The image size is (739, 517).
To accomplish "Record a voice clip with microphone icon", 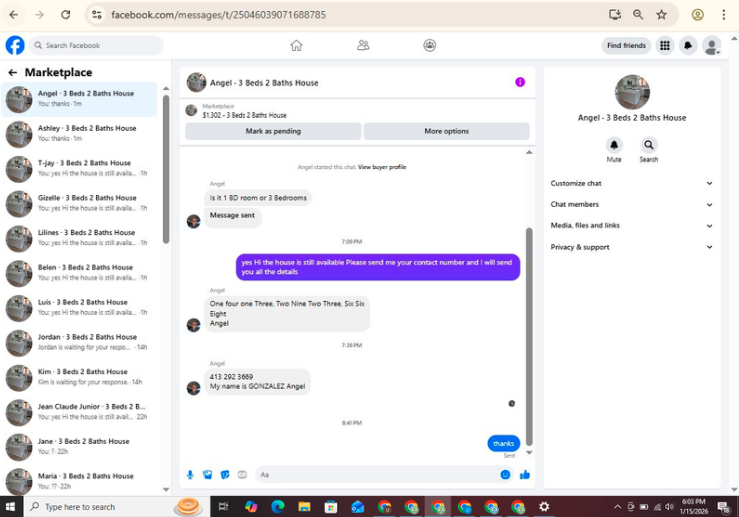I will tap(190, 475).
